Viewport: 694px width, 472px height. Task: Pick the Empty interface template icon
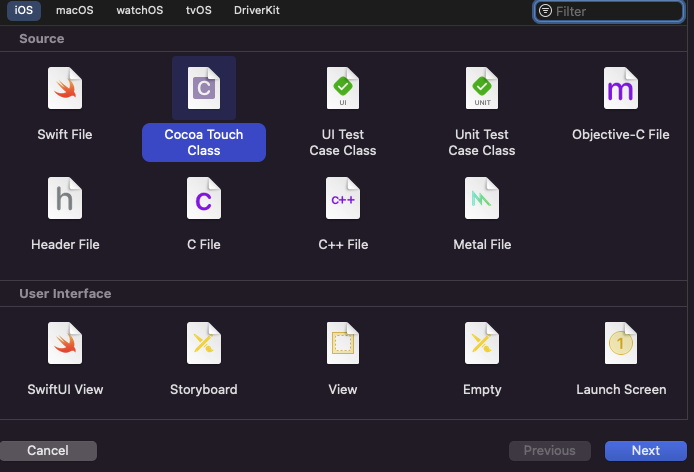click(x=482, y=343)
